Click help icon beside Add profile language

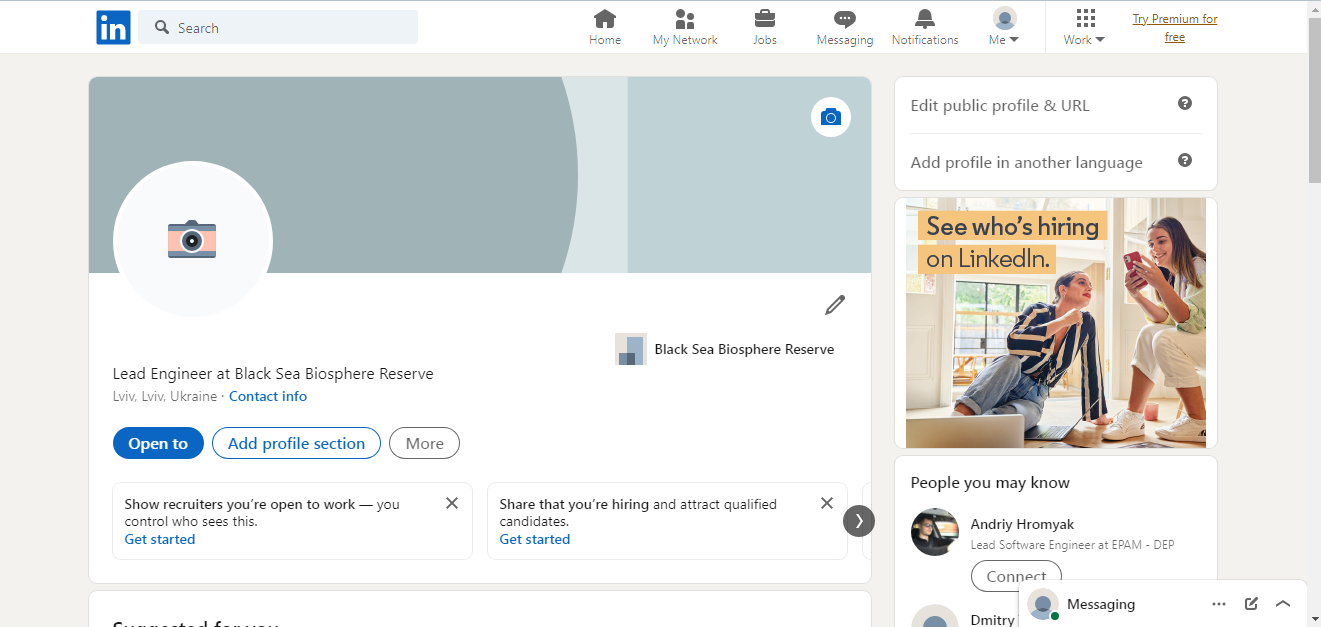[1185, 160]
